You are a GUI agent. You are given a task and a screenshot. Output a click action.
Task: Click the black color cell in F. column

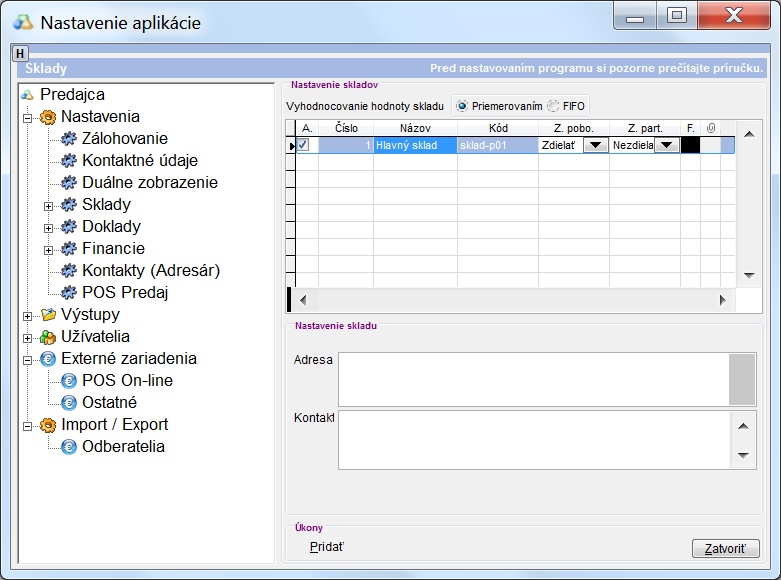690,145
